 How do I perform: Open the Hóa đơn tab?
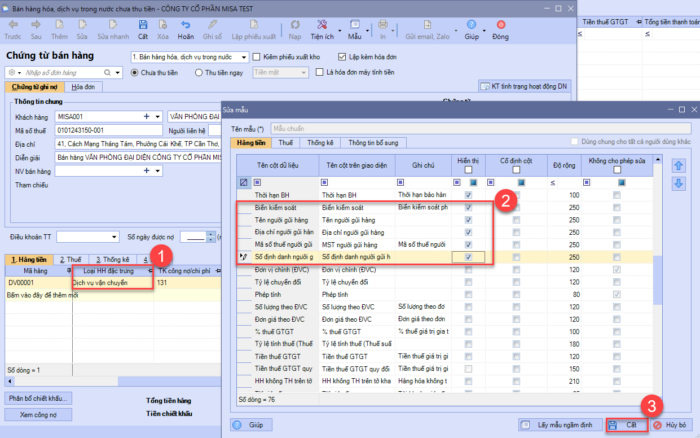coord(85,89)
